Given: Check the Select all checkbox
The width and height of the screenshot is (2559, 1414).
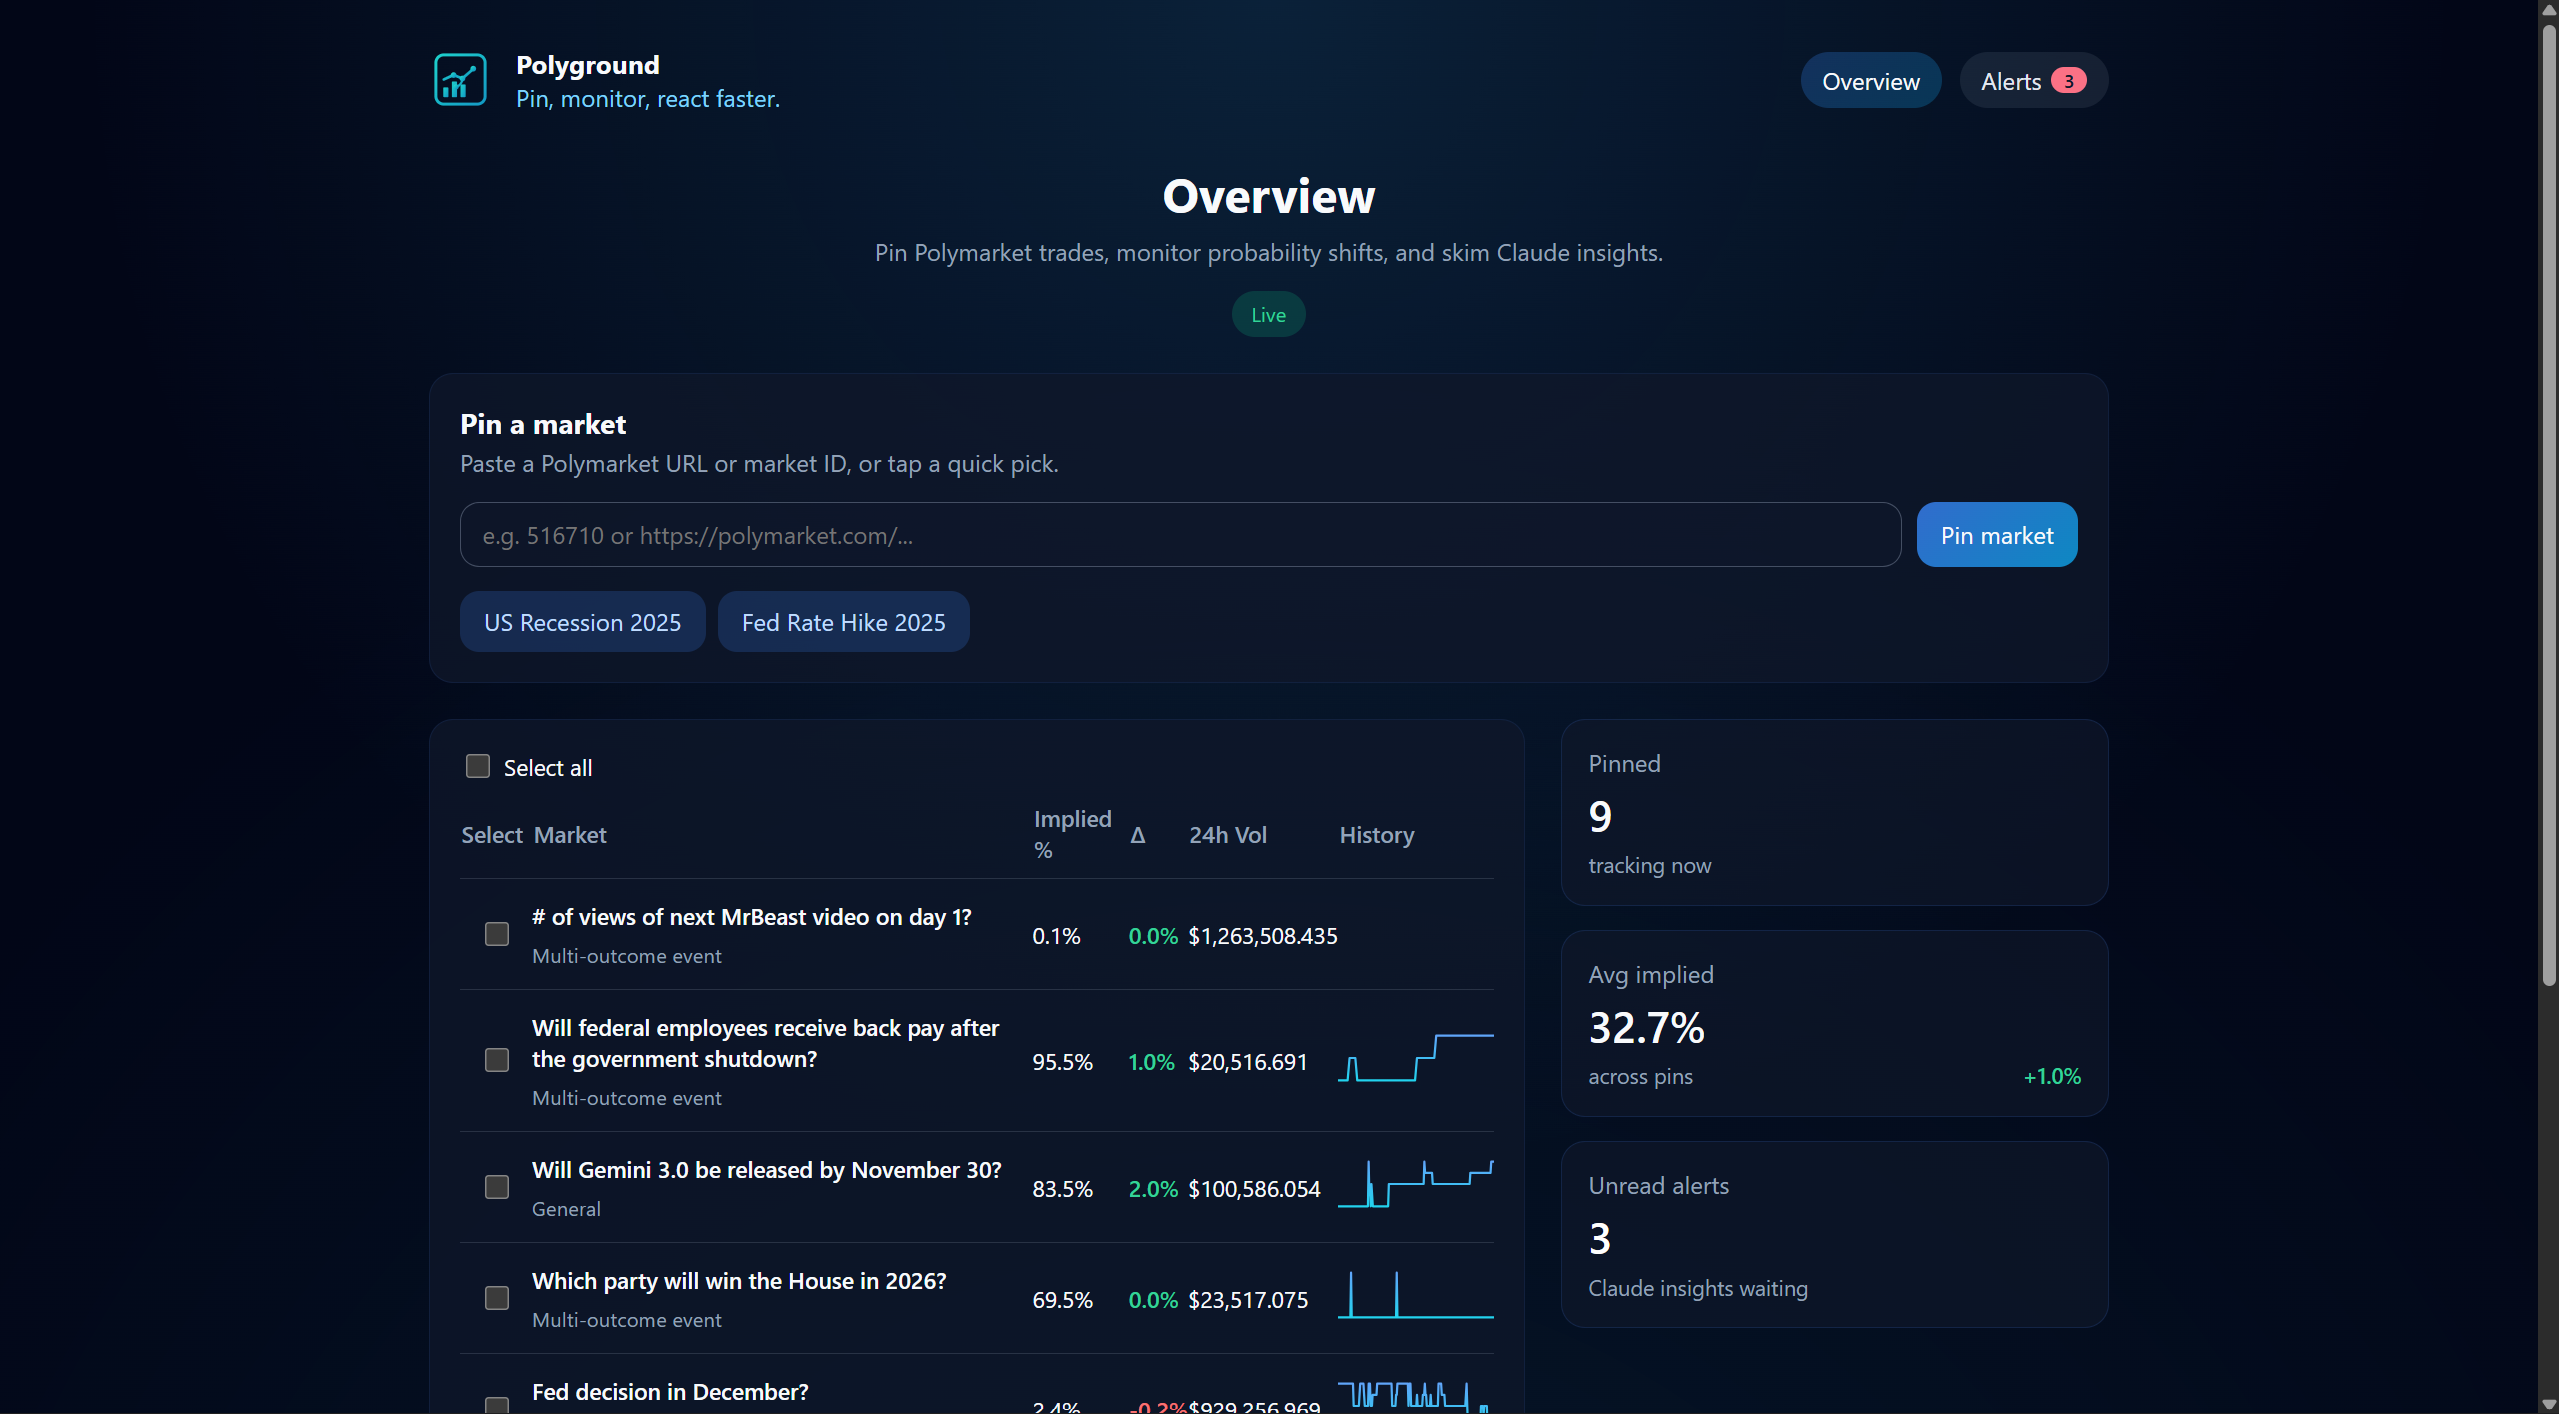Looking at the screenshot, I should point(478,767).
